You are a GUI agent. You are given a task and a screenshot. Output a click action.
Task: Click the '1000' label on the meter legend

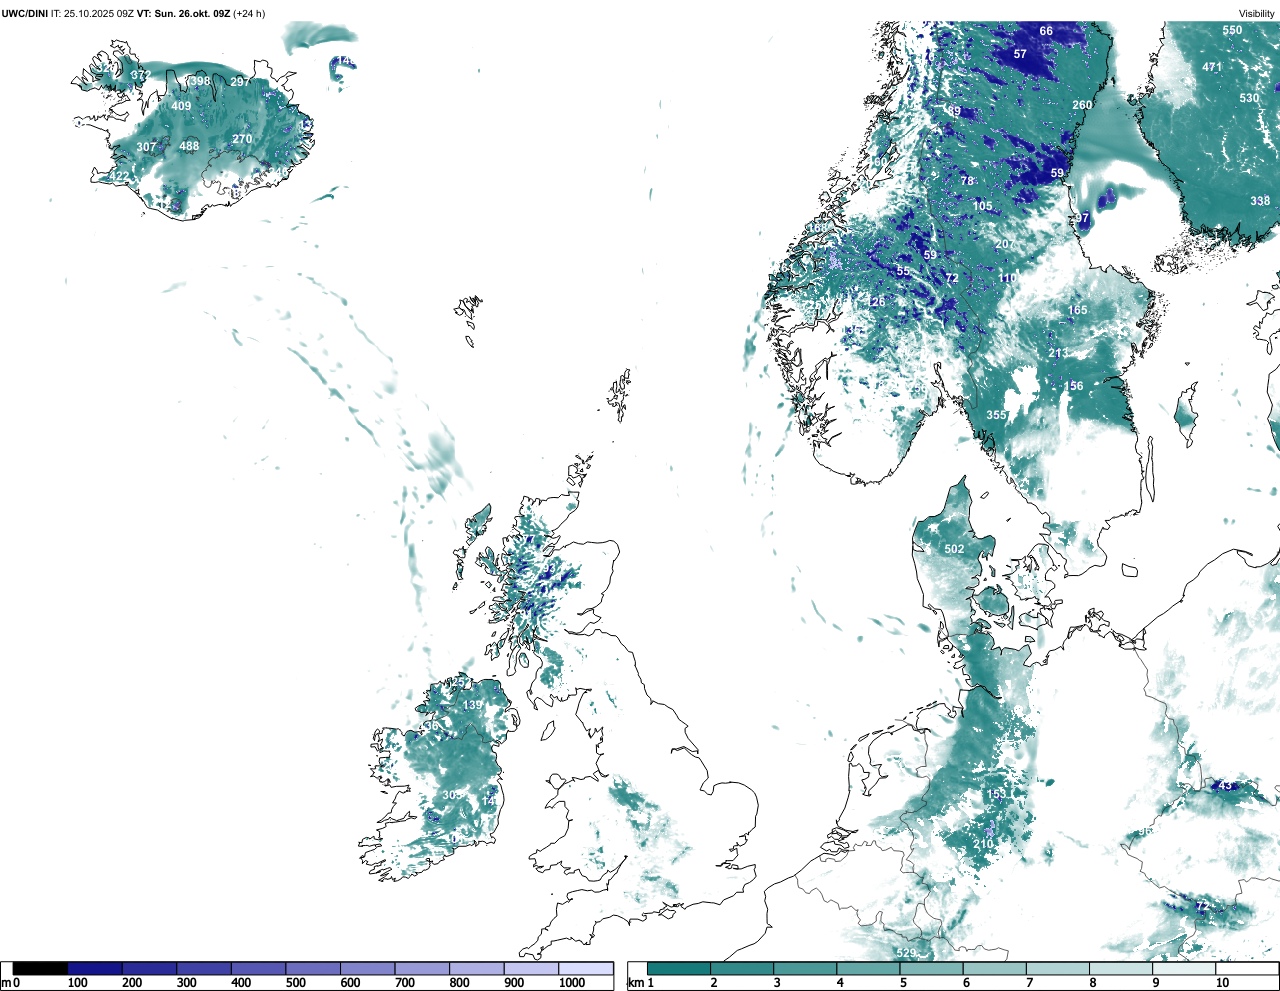pyautogui.click(x=572, y=983)
